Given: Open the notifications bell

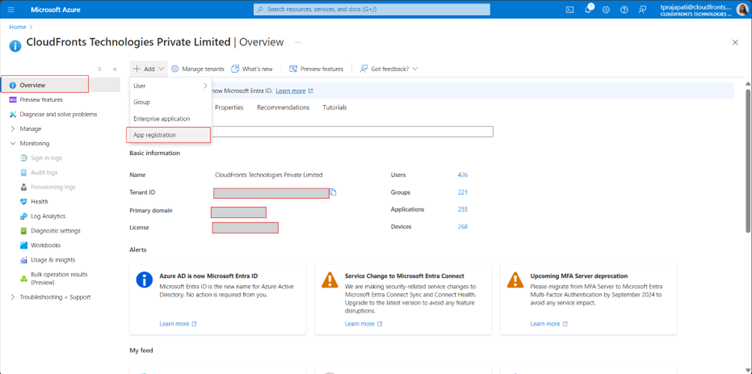Looking at the screenshot, I should [x=588, y=10].
